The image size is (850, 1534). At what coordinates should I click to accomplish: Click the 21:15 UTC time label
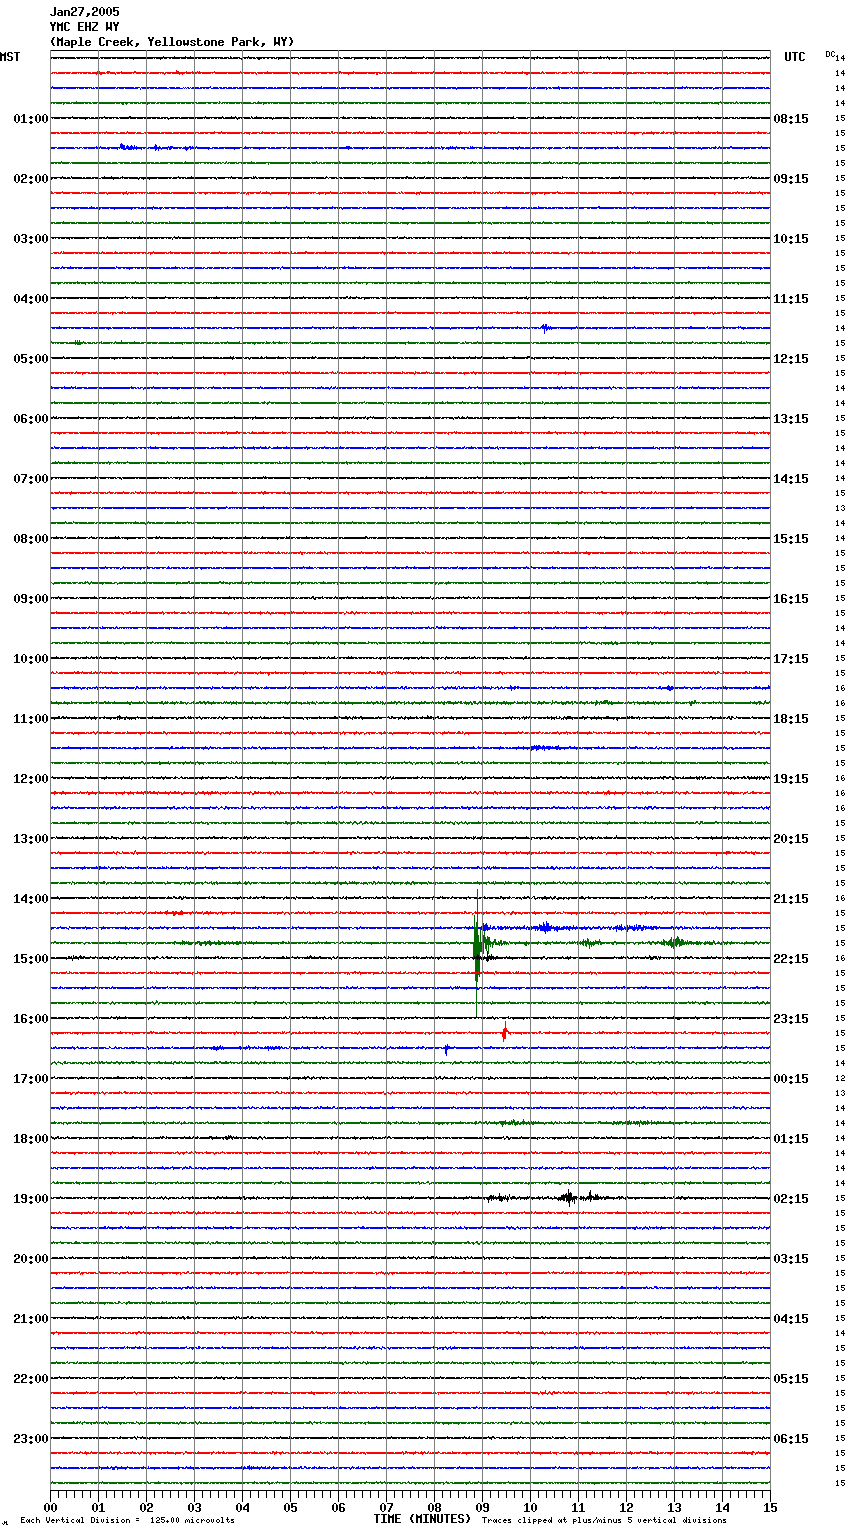(x=791, y=899)
